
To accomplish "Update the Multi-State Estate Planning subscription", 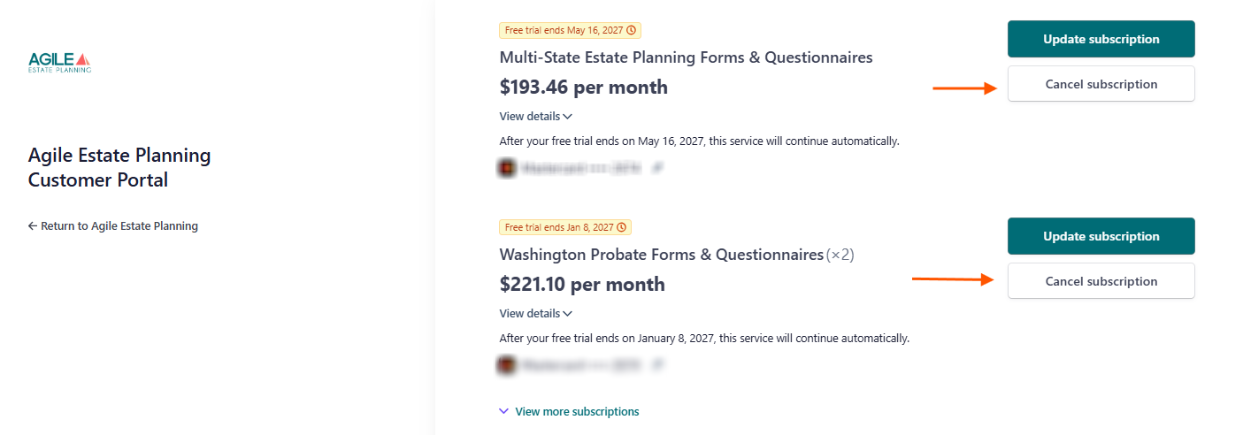I will 1101,39.
